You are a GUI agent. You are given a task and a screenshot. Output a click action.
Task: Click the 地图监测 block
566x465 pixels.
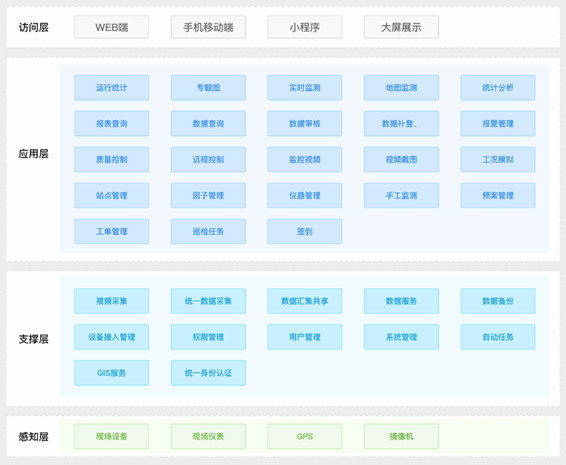tap(401, 88)
